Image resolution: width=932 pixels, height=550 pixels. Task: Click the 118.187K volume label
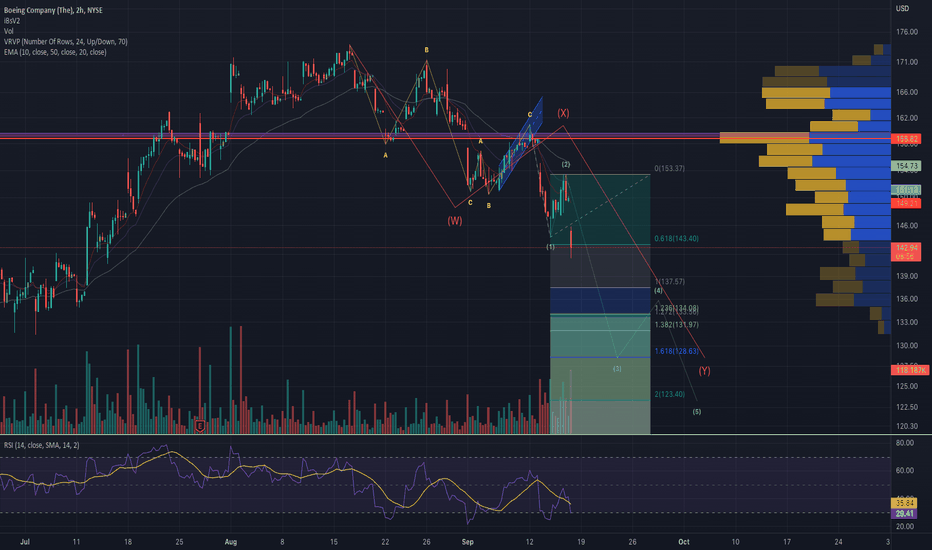point(910,370)
